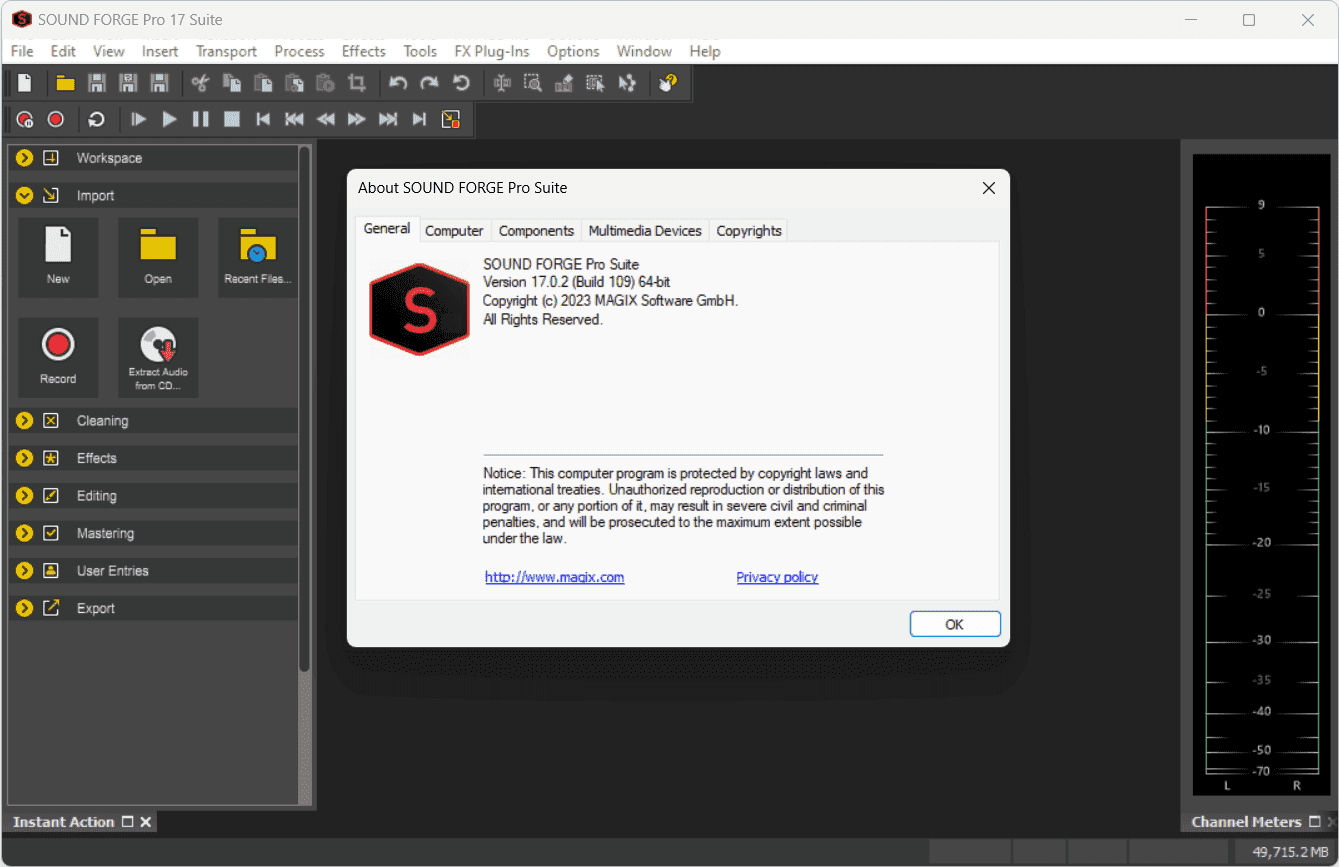The image size is (1339, 867).
Task: Float the Instant Action panel window
Action: pyautogui.click(x=127, y=822)
